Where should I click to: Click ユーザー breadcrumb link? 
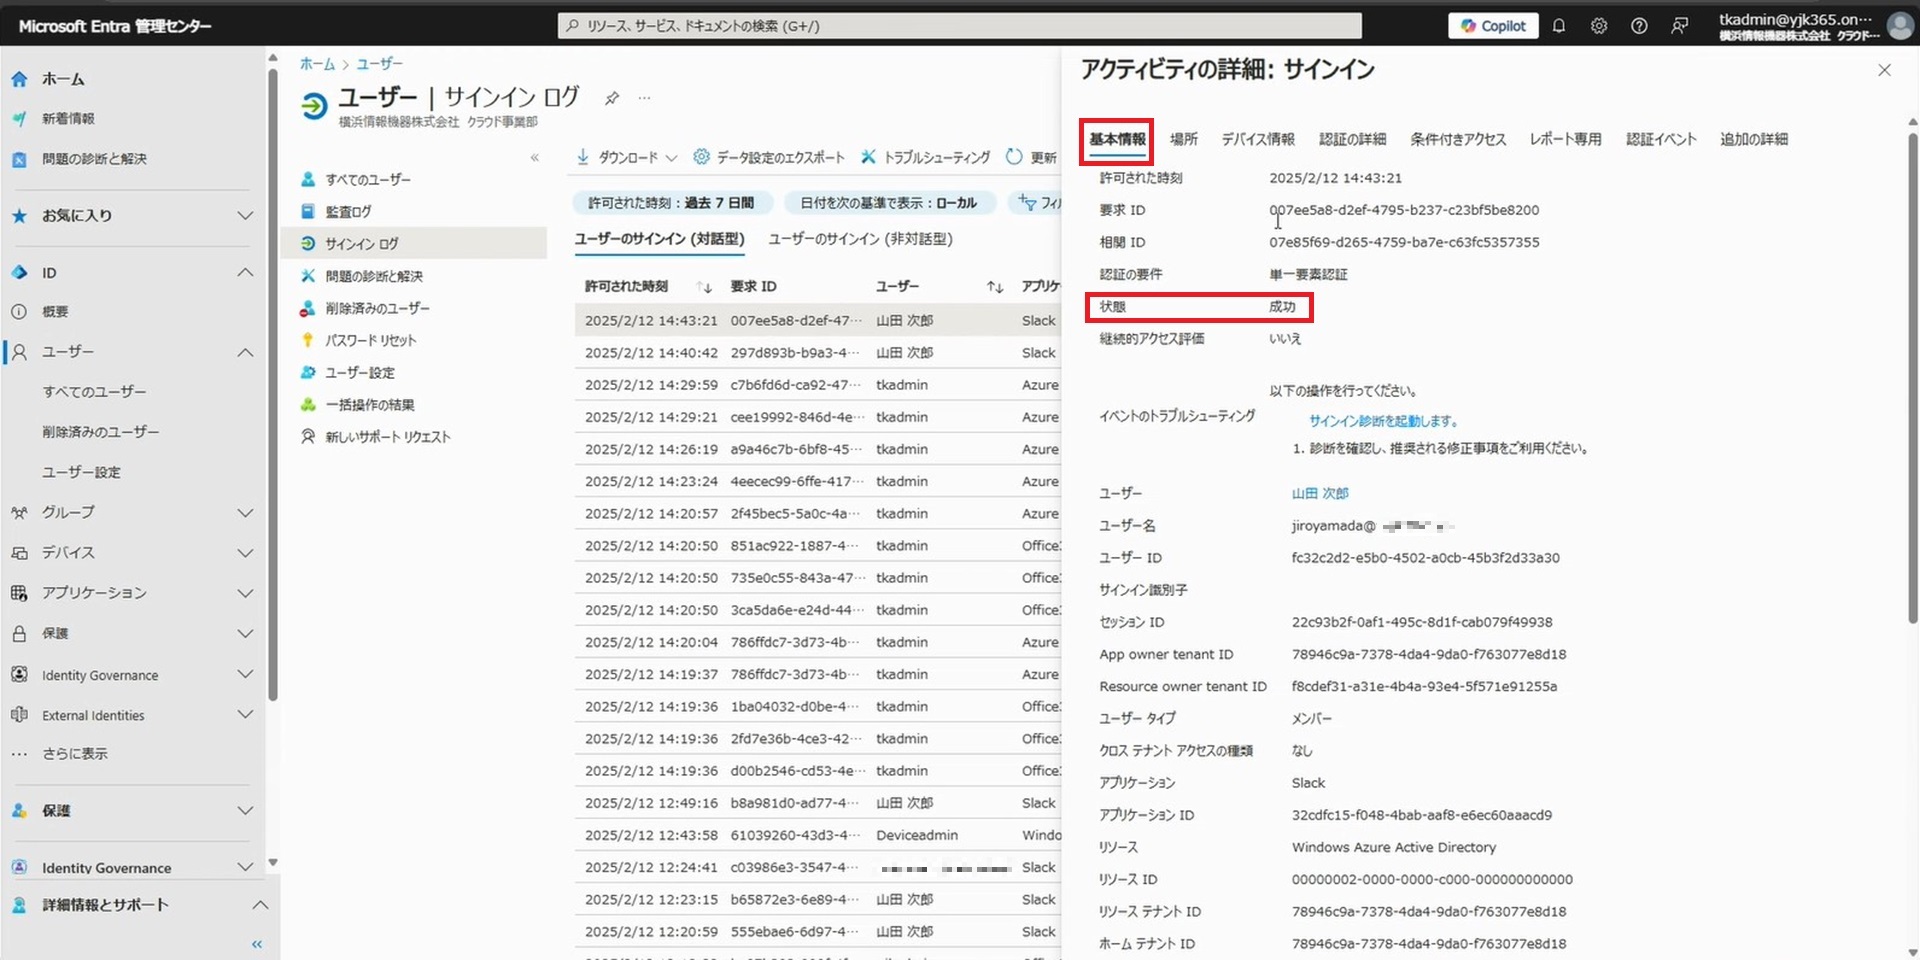(379, 64)
